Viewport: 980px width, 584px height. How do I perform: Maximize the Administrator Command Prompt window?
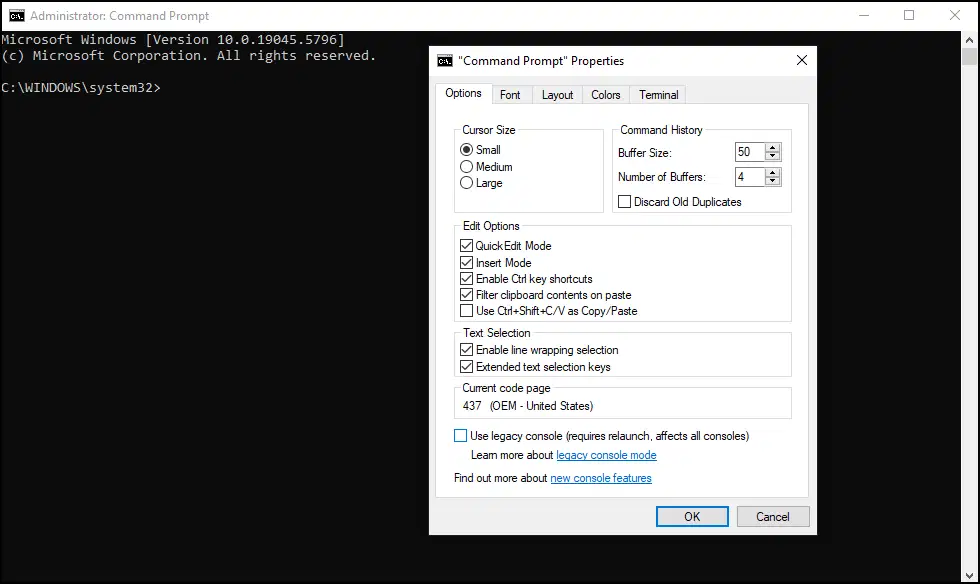pyautogui.click(x=909, y=16)
